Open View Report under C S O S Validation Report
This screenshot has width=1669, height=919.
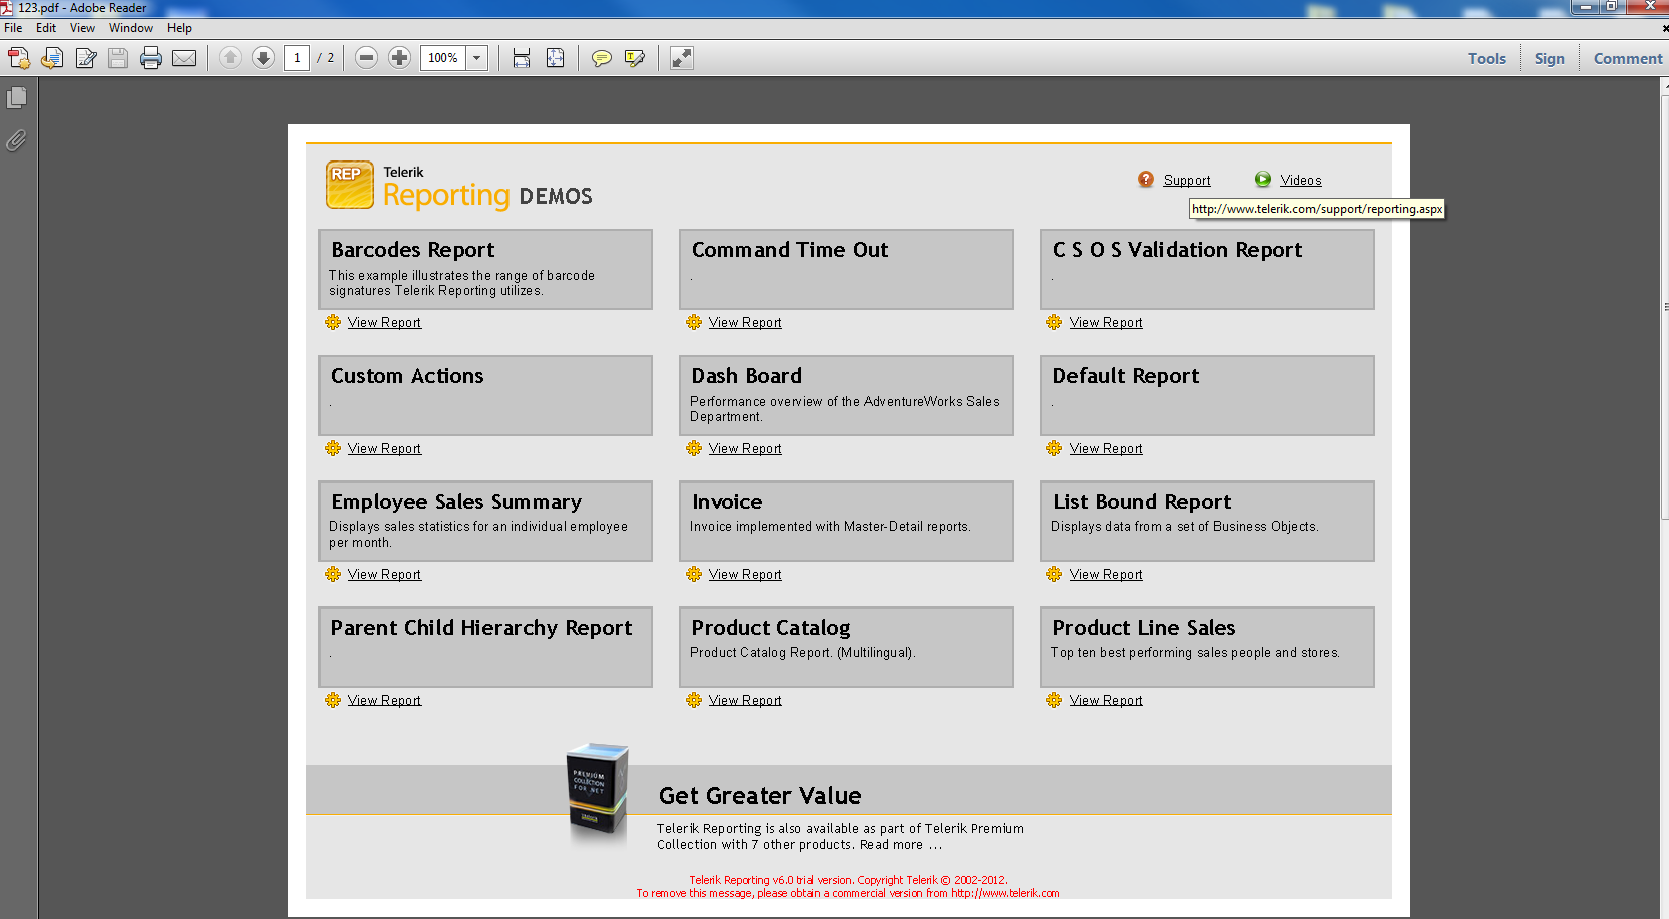[1106, 323]
